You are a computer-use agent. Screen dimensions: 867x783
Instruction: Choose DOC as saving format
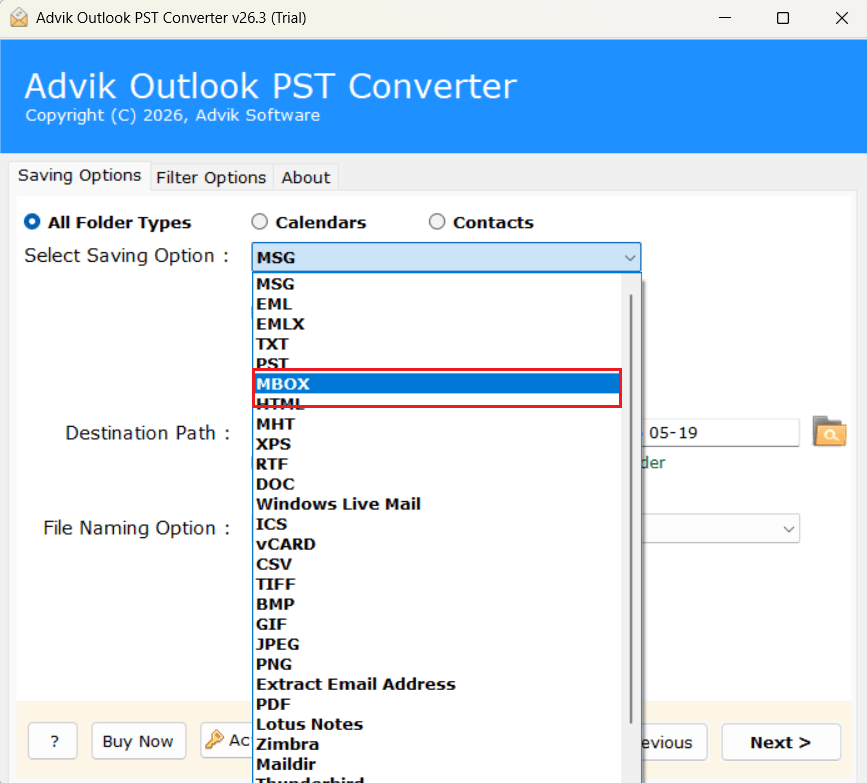[x=437, y=484]
